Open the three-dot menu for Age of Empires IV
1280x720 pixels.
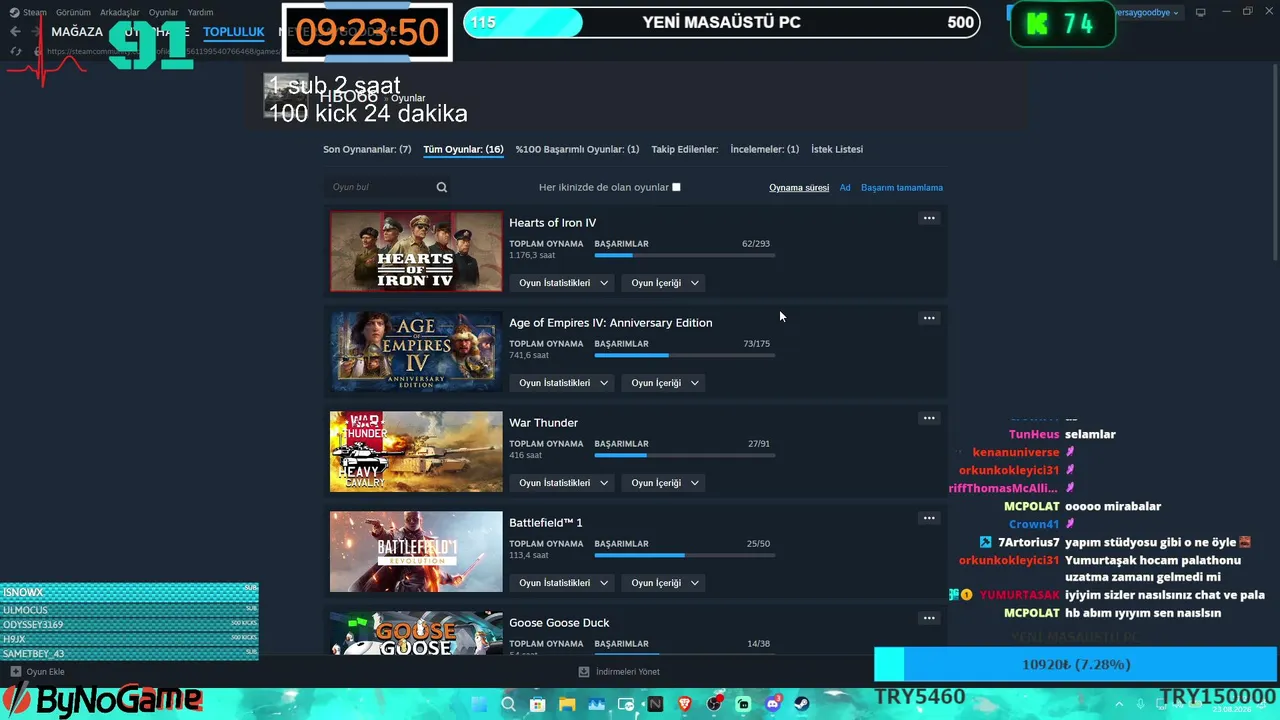[929, 318]
